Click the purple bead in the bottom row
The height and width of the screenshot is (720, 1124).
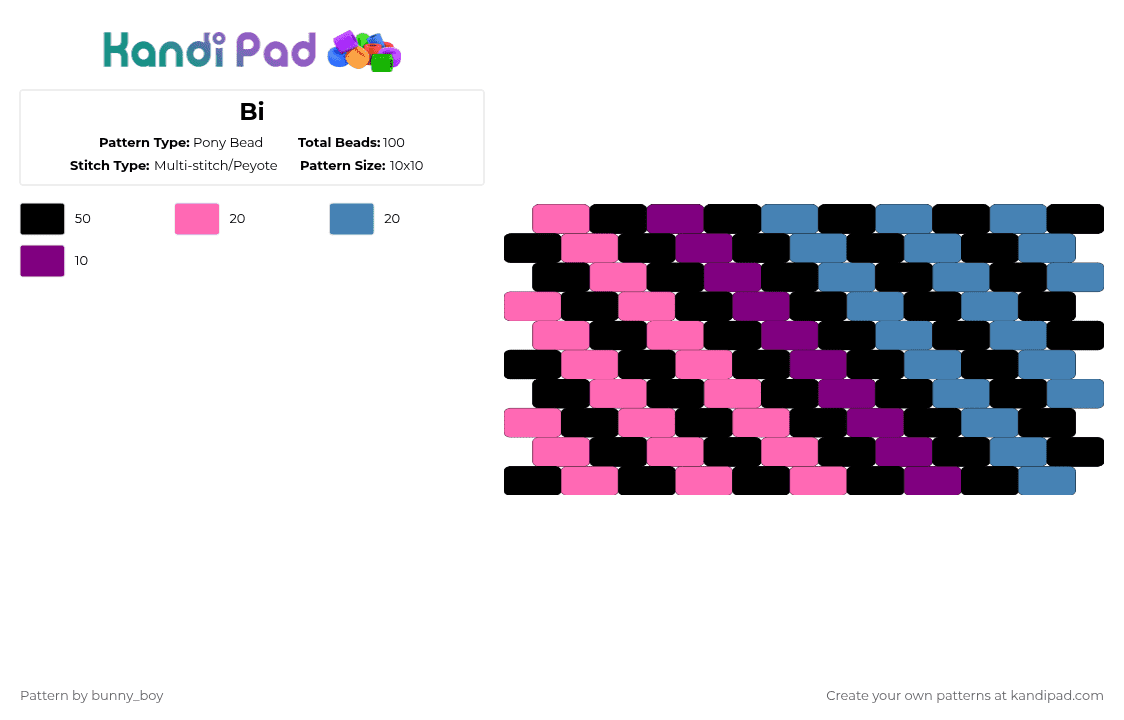click(933, 481)
